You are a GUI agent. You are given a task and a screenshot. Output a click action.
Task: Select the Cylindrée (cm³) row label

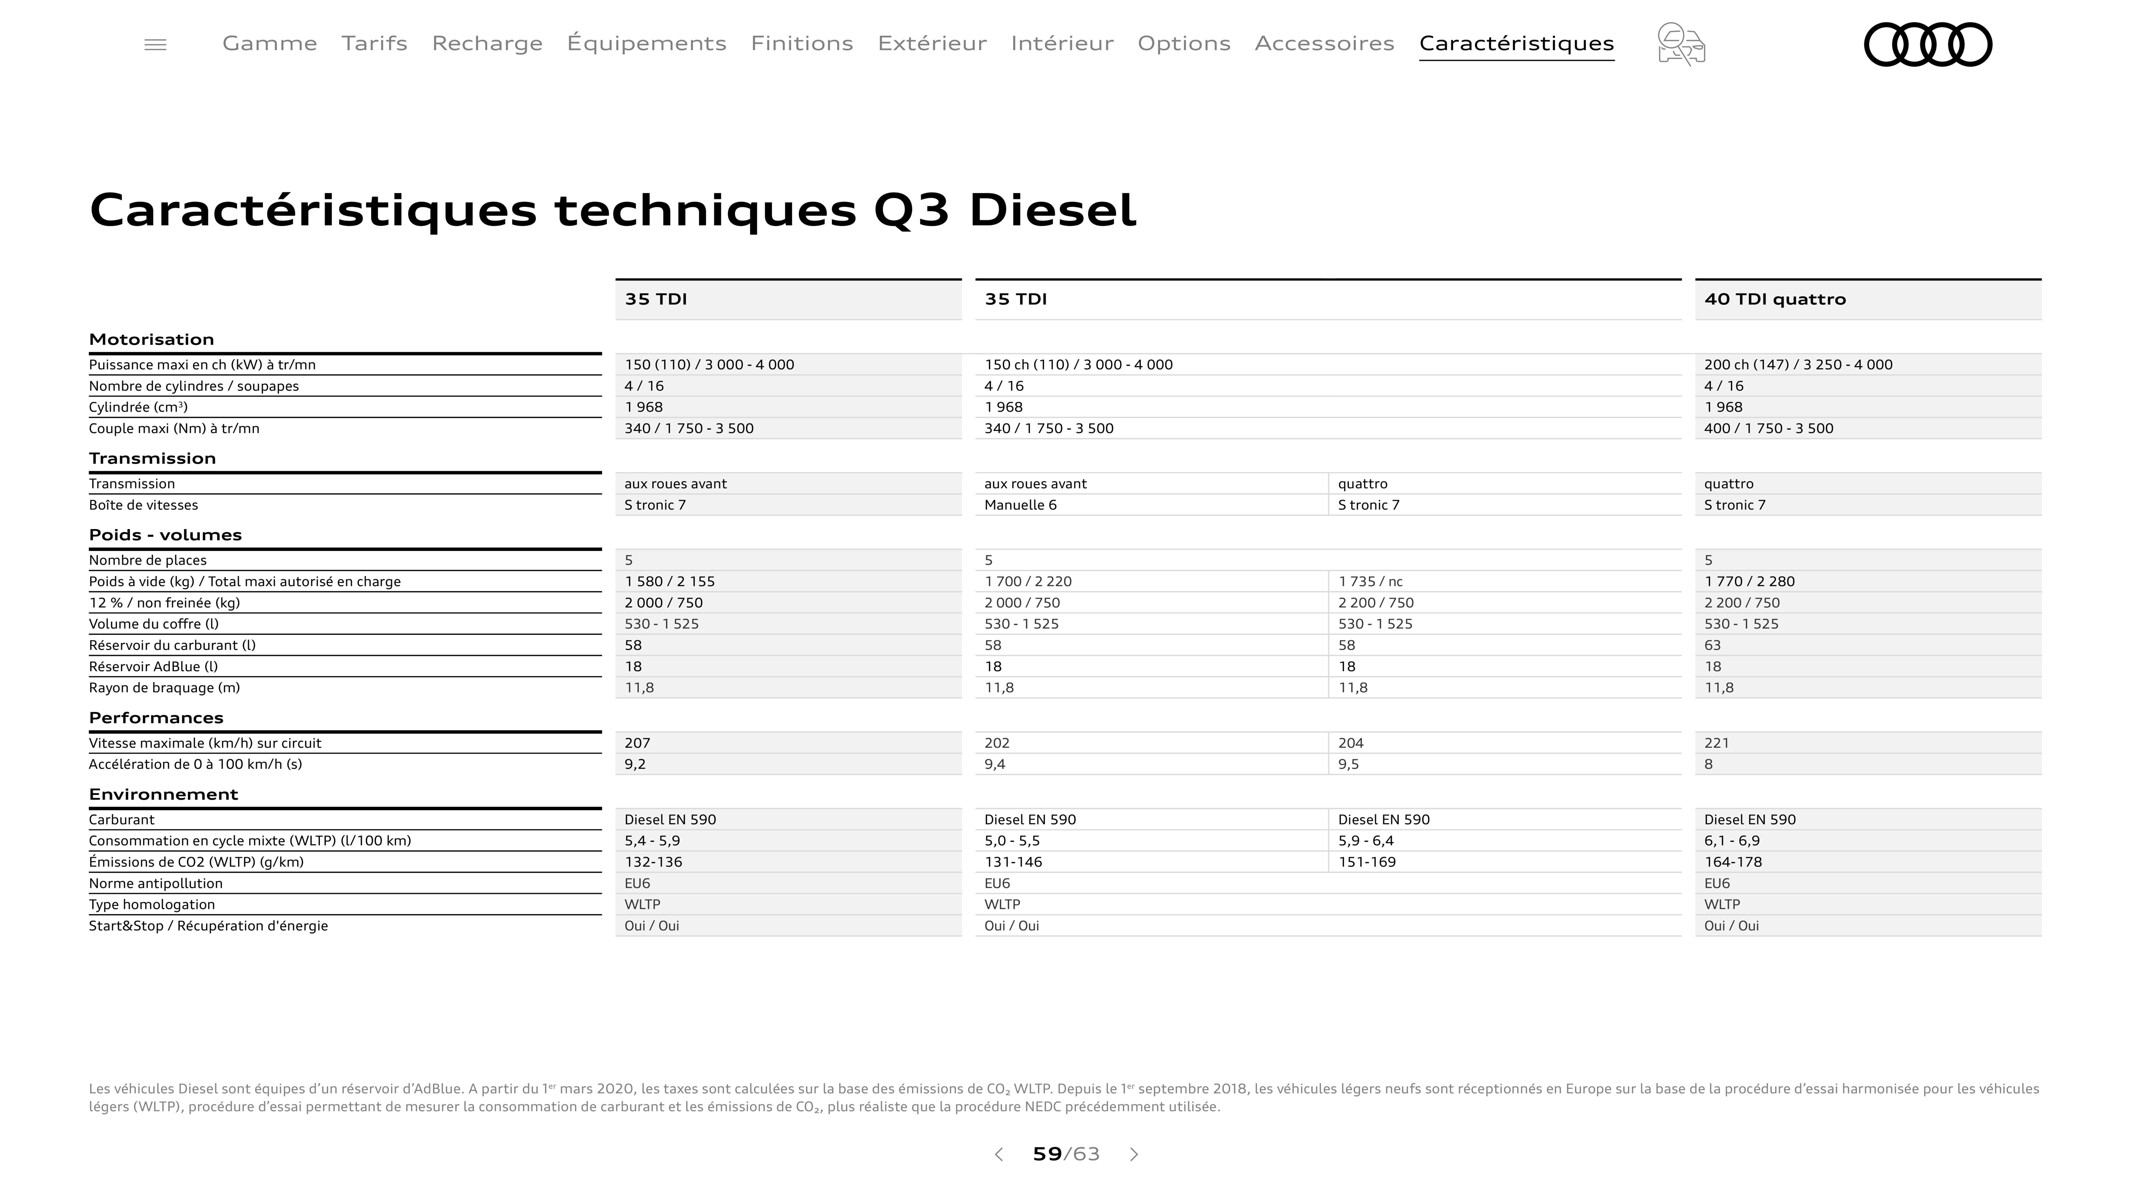coord(138,407)
